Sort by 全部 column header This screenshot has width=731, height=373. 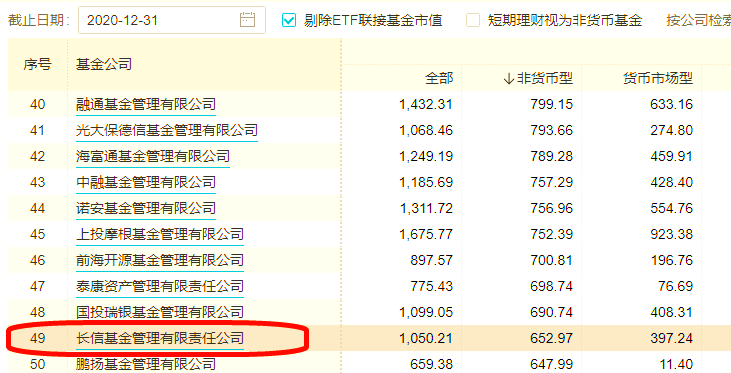pos(439,78)
